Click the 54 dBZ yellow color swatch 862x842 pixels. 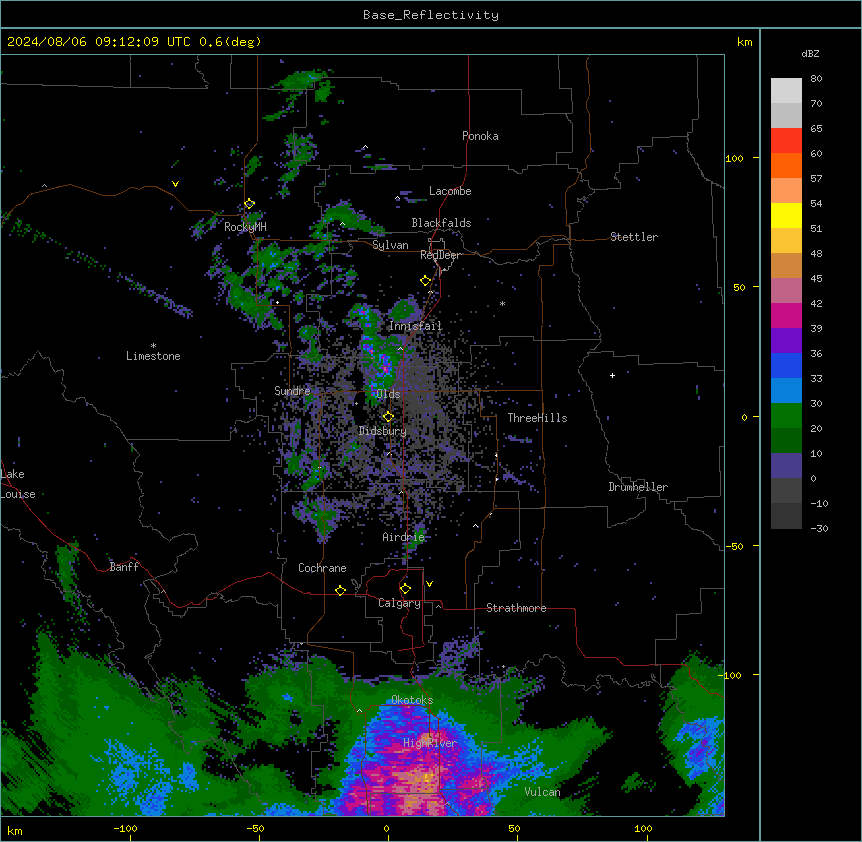pyautogui.click(x=786, y=215)
